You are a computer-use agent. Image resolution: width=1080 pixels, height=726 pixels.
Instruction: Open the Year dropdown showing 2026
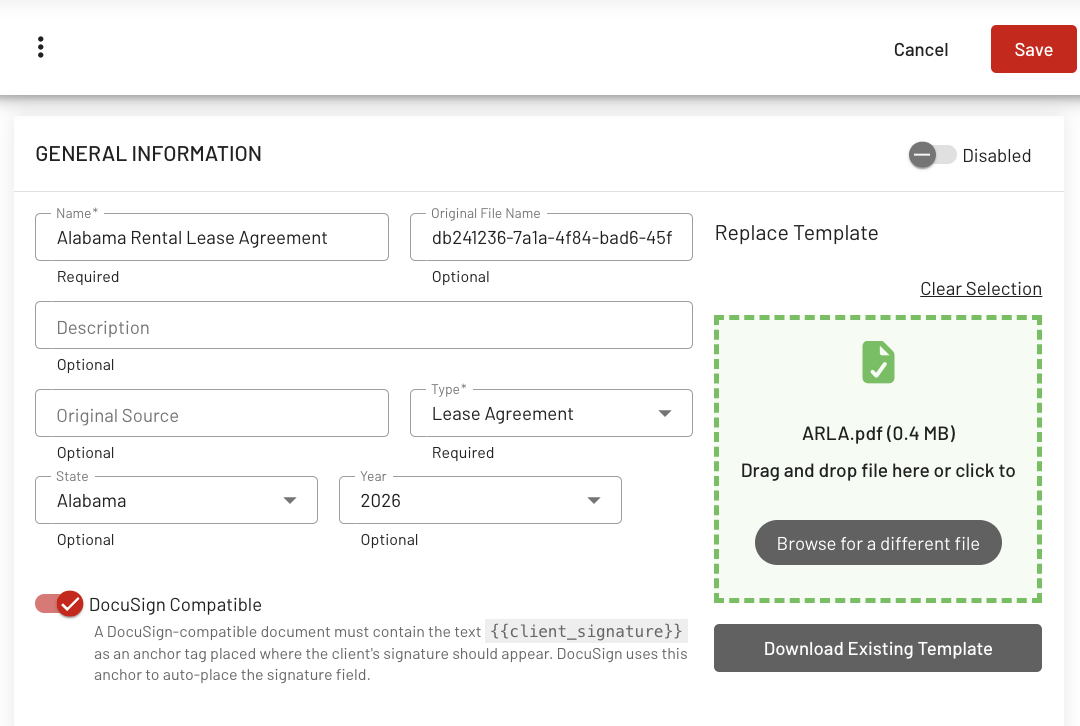pos(480,500)
